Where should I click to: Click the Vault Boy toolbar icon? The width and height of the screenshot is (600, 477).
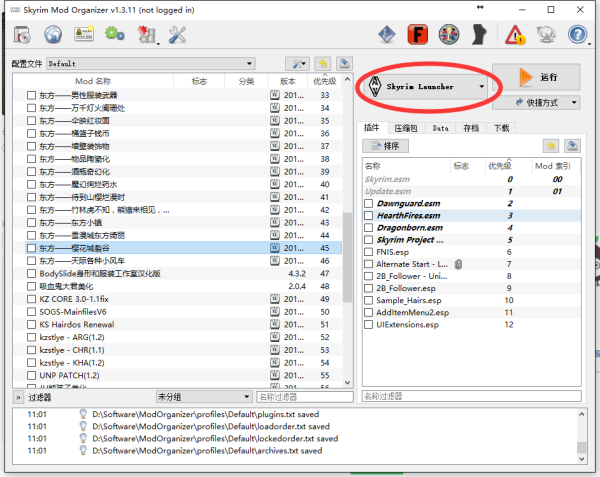tap(449, 34)
